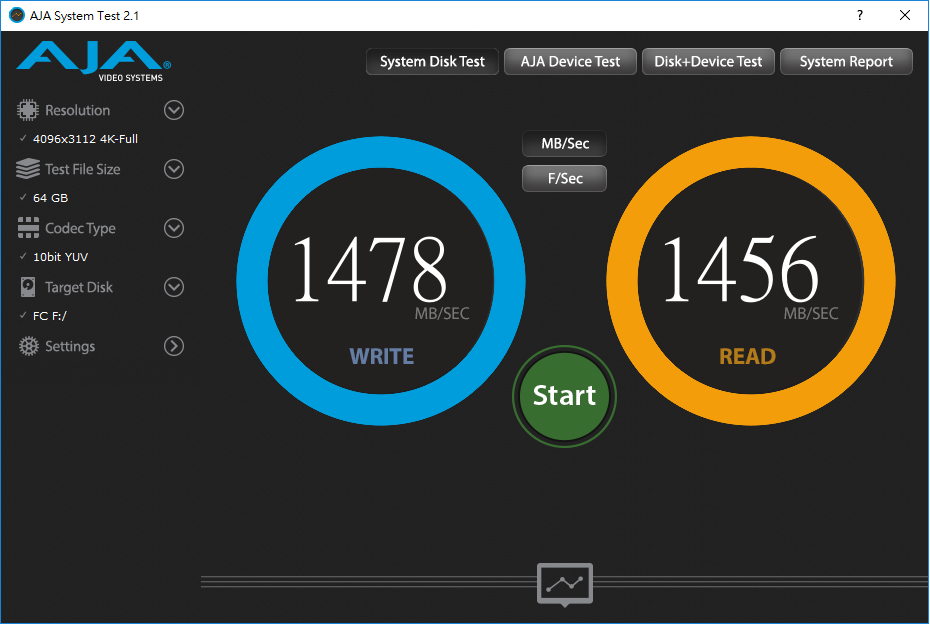Close the AJA System Test window
This screenshot has height=625, width=930.
[905, 15]
